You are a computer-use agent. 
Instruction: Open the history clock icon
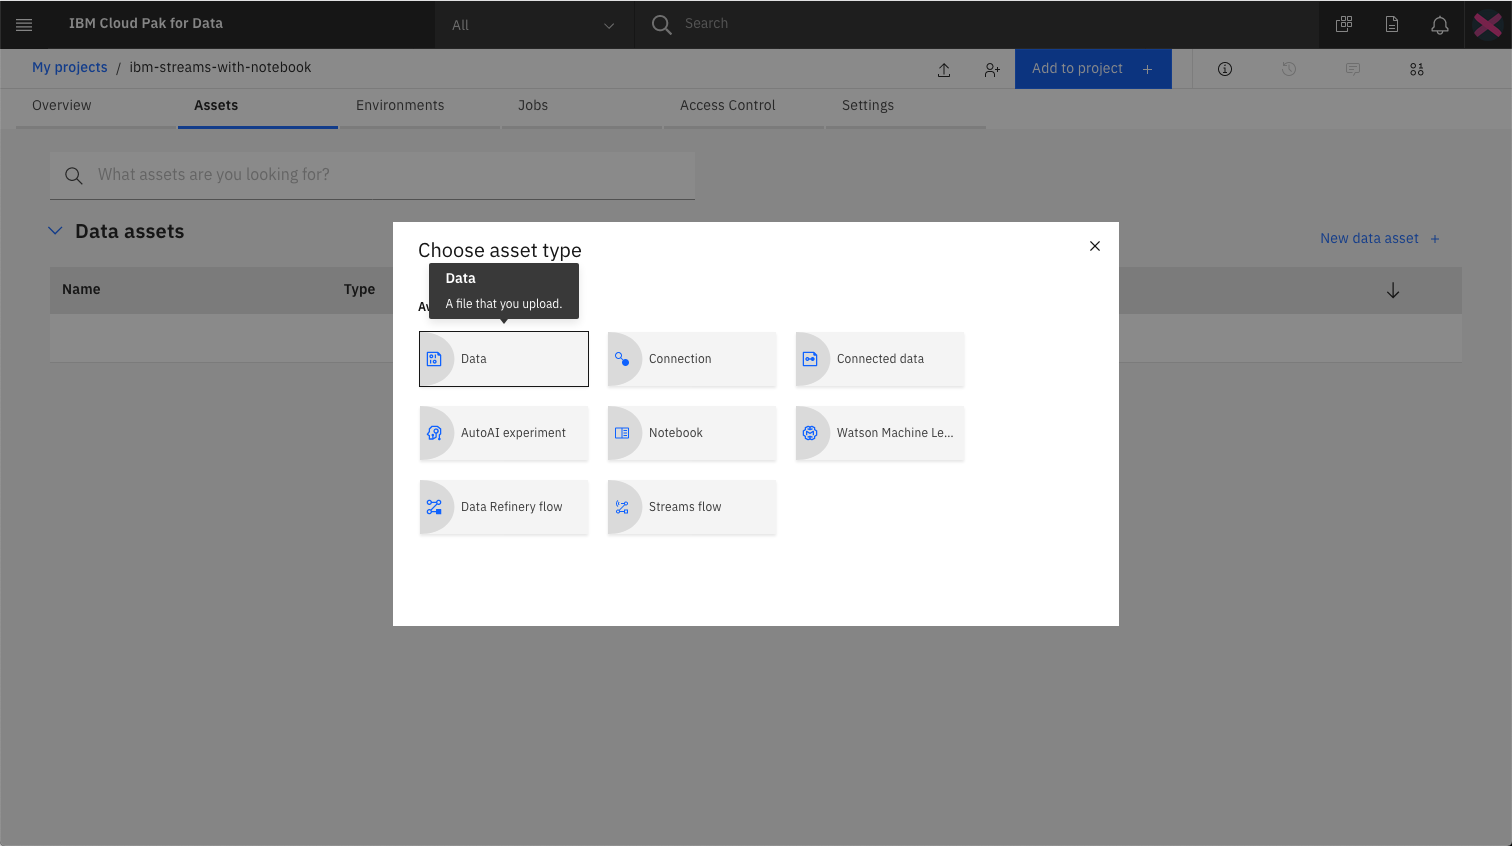[x=1289, y=69]
